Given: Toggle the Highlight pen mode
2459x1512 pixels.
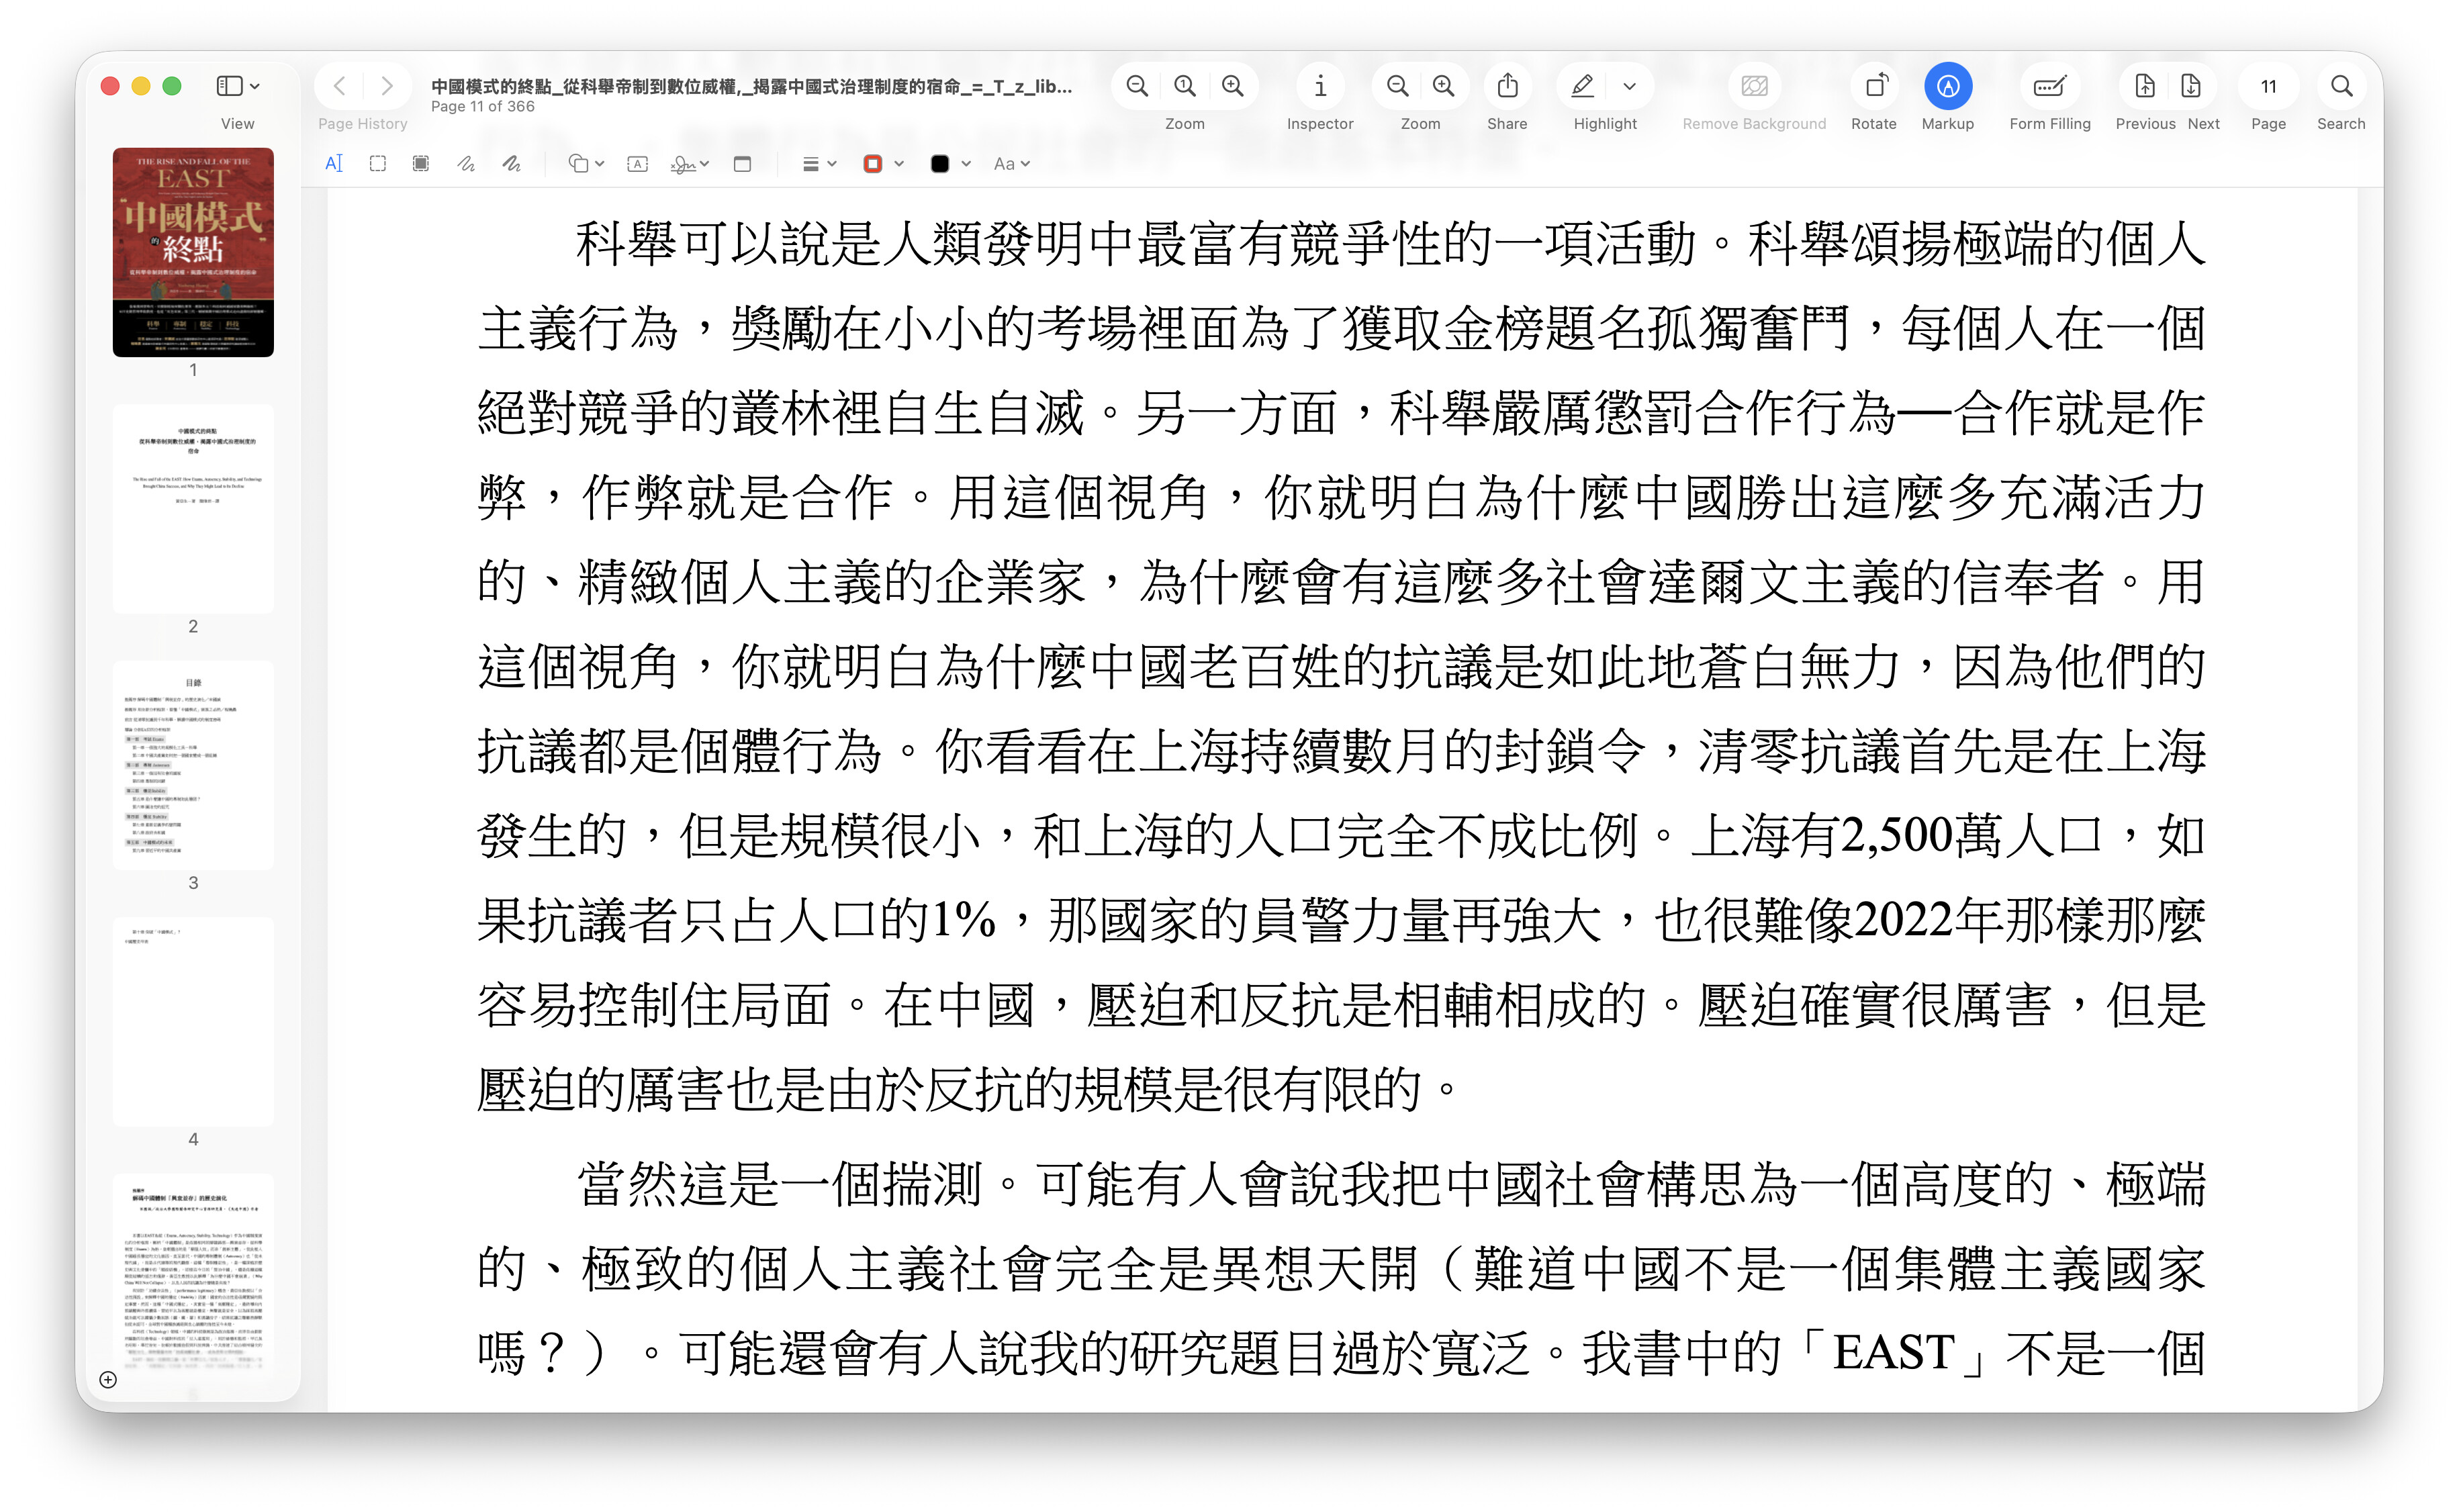Looking at the screenshot, I should pos(1582,87).
